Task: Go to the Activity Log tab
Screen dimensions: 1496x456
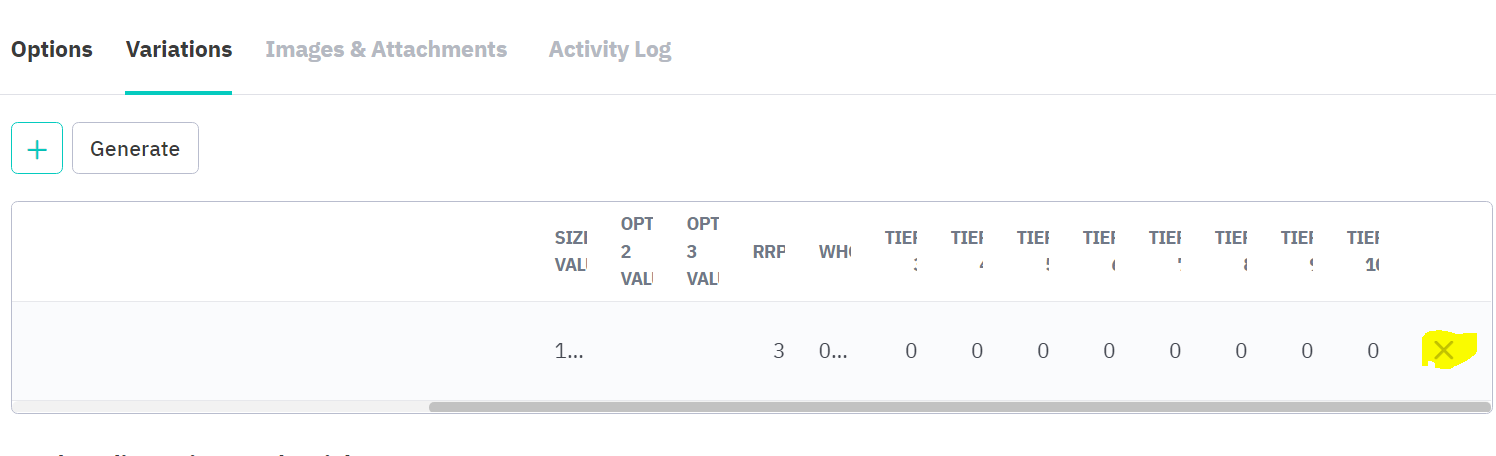Action: coord(610,49)
